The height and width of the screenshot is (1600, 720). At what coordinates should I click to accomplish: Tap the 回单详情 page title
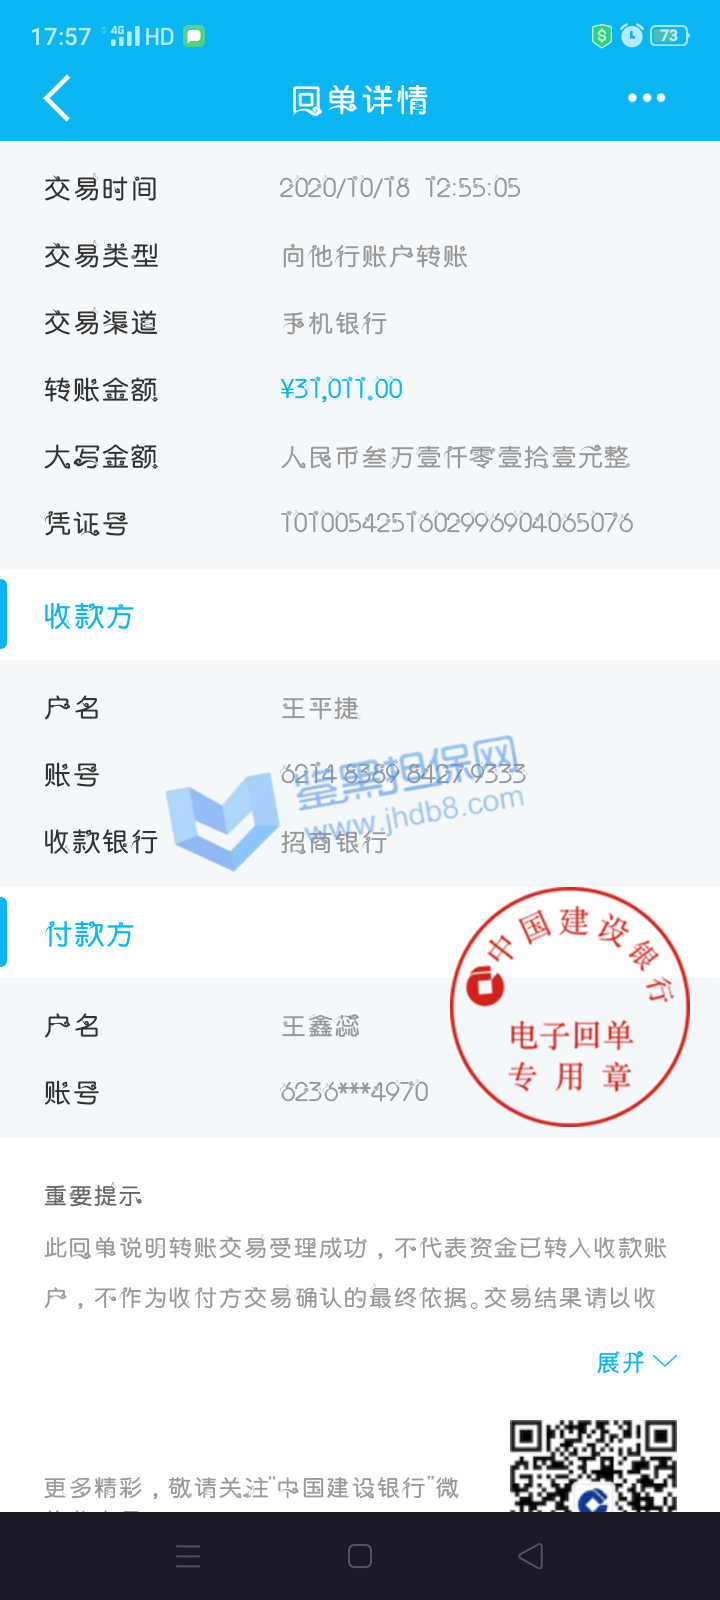click(360, 100)
